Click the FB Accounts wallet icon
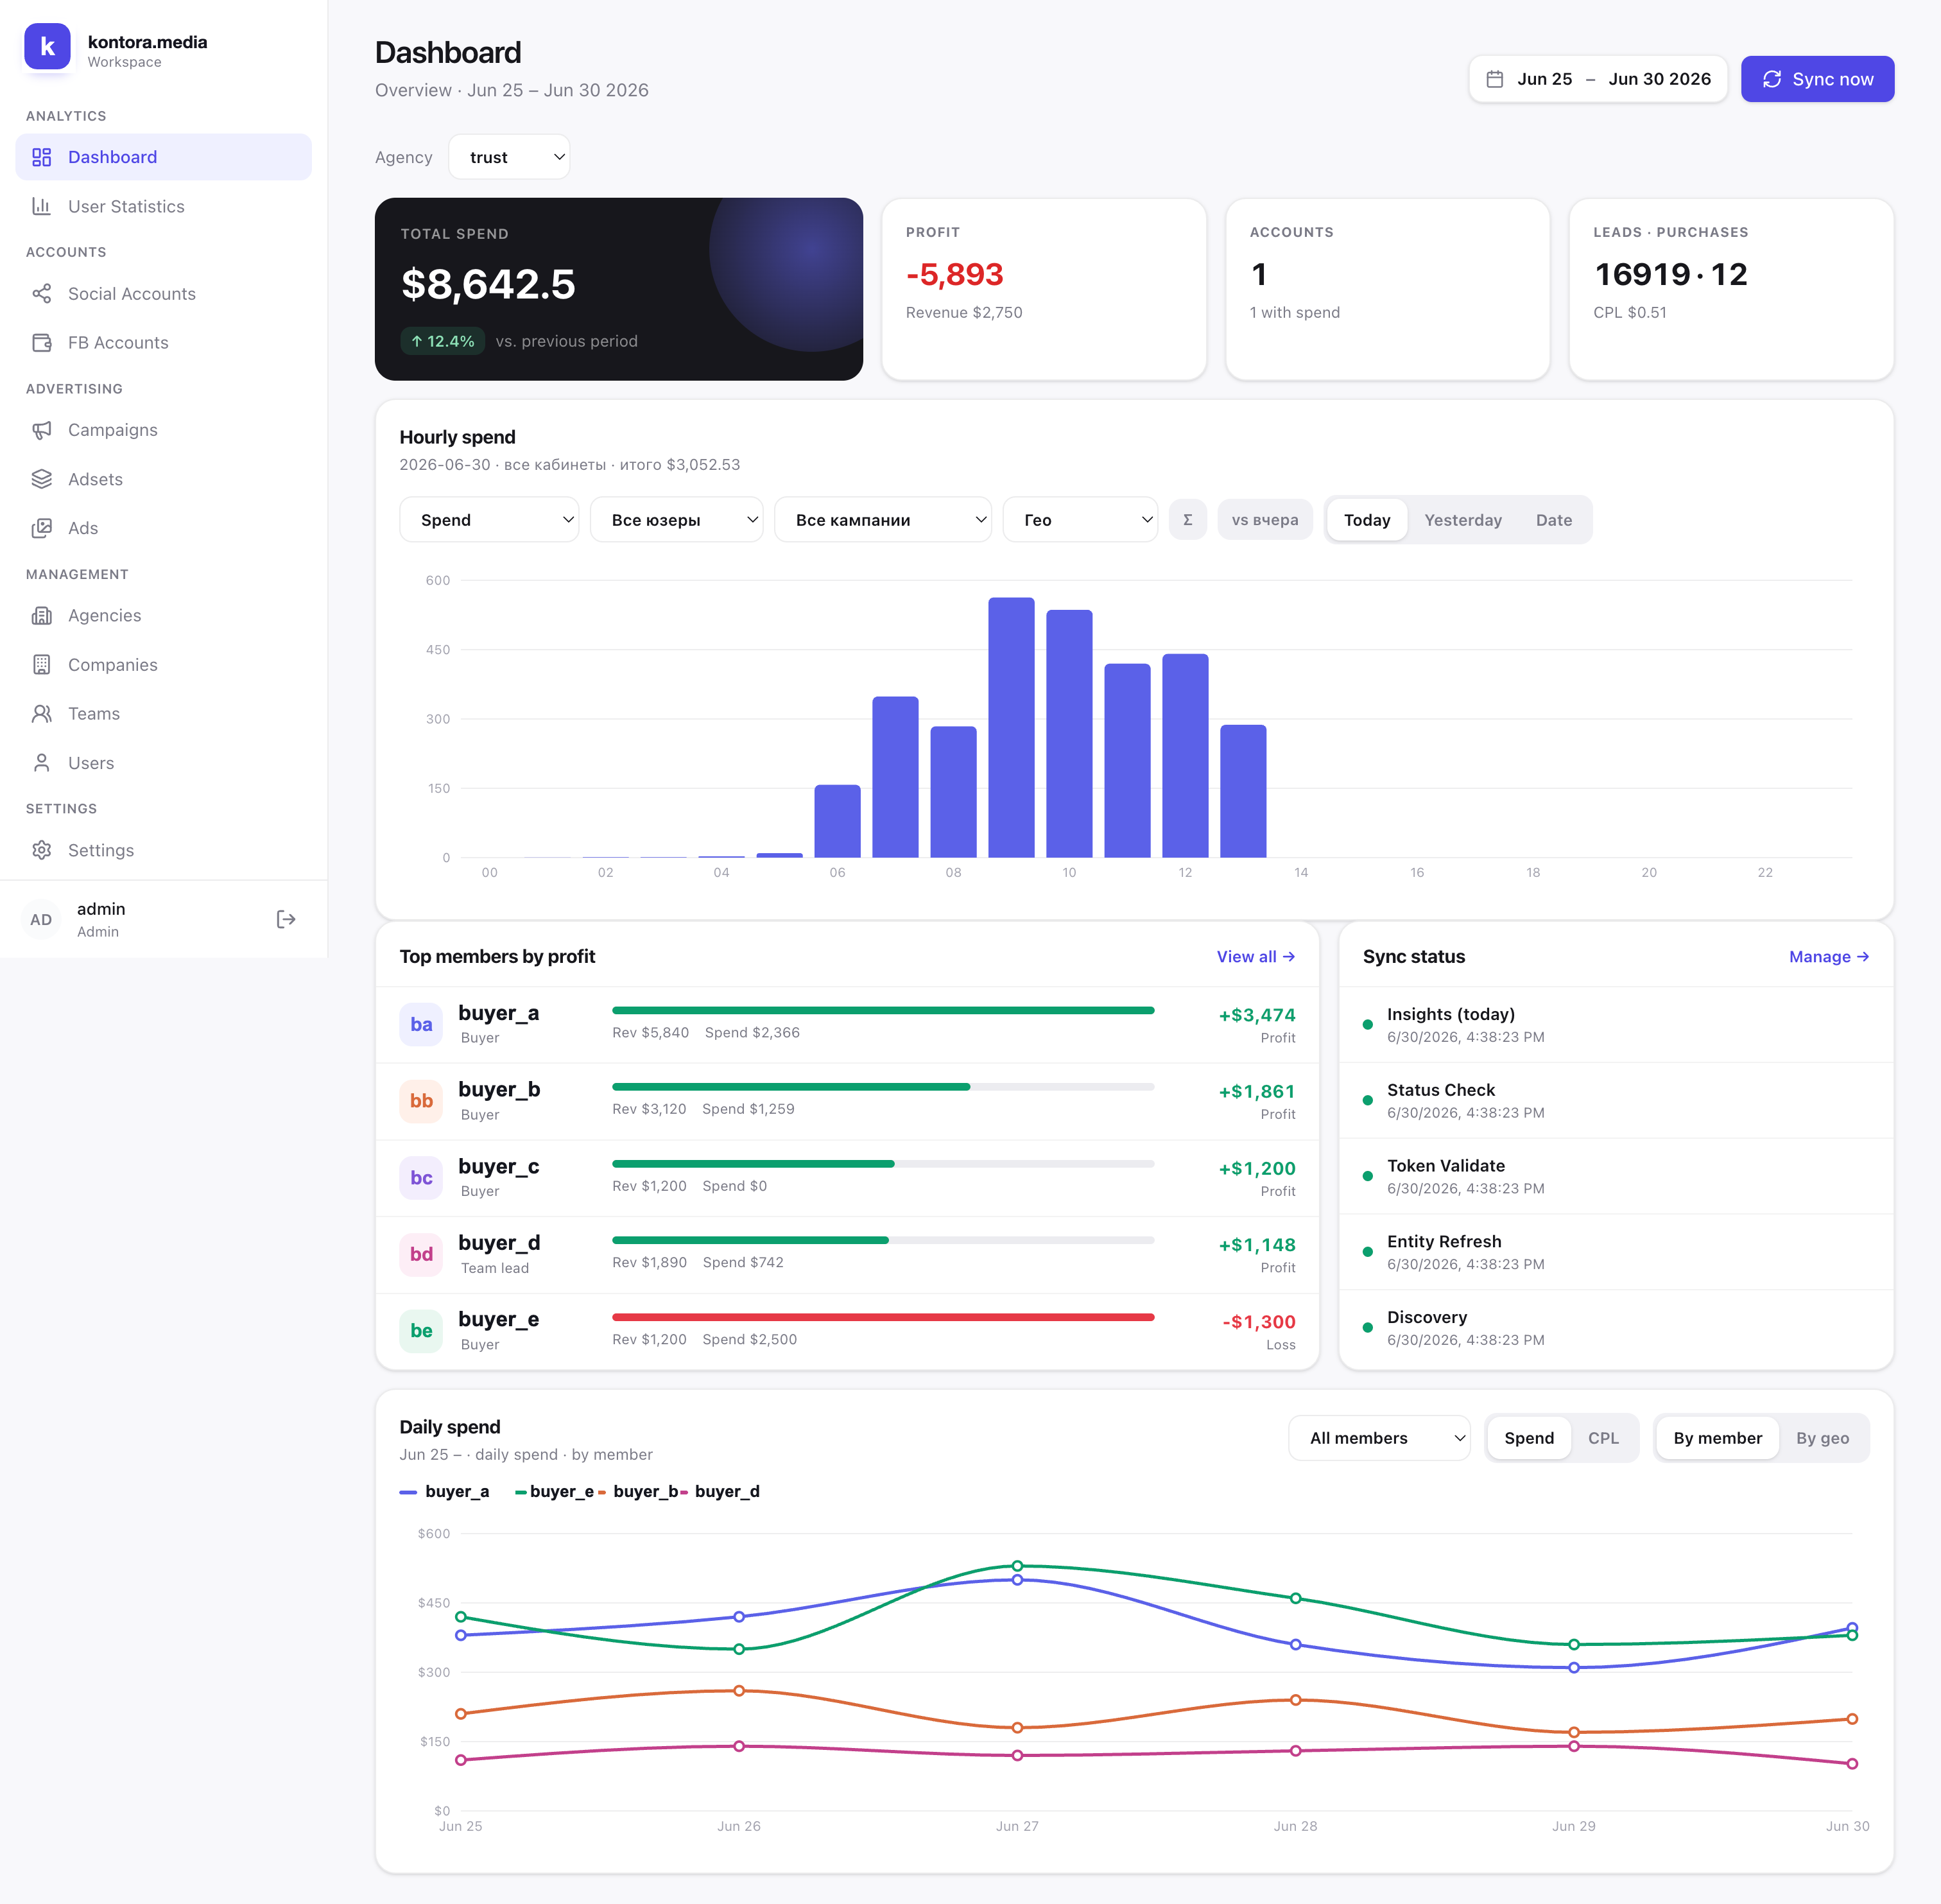Screen dimensions: 1941x1904 pos(41,342)
